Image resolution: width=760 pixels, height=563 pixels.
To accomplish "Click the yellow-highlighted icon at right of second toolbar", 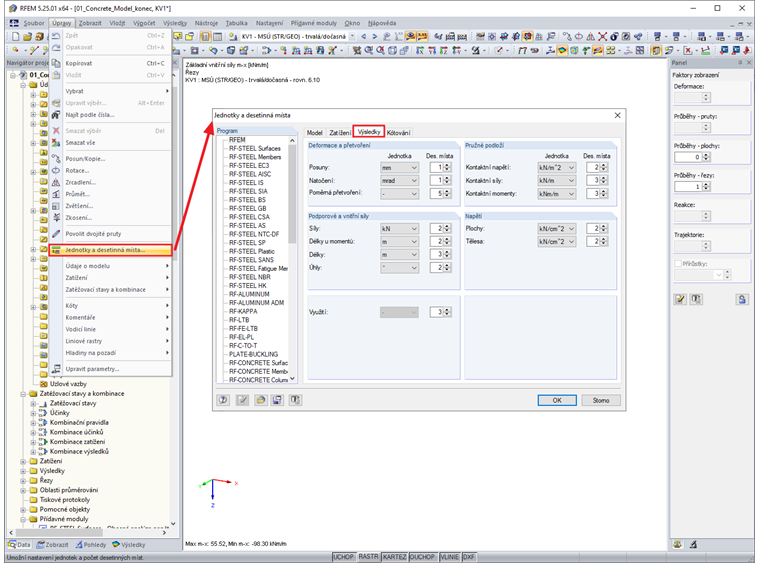I will 656,50.
